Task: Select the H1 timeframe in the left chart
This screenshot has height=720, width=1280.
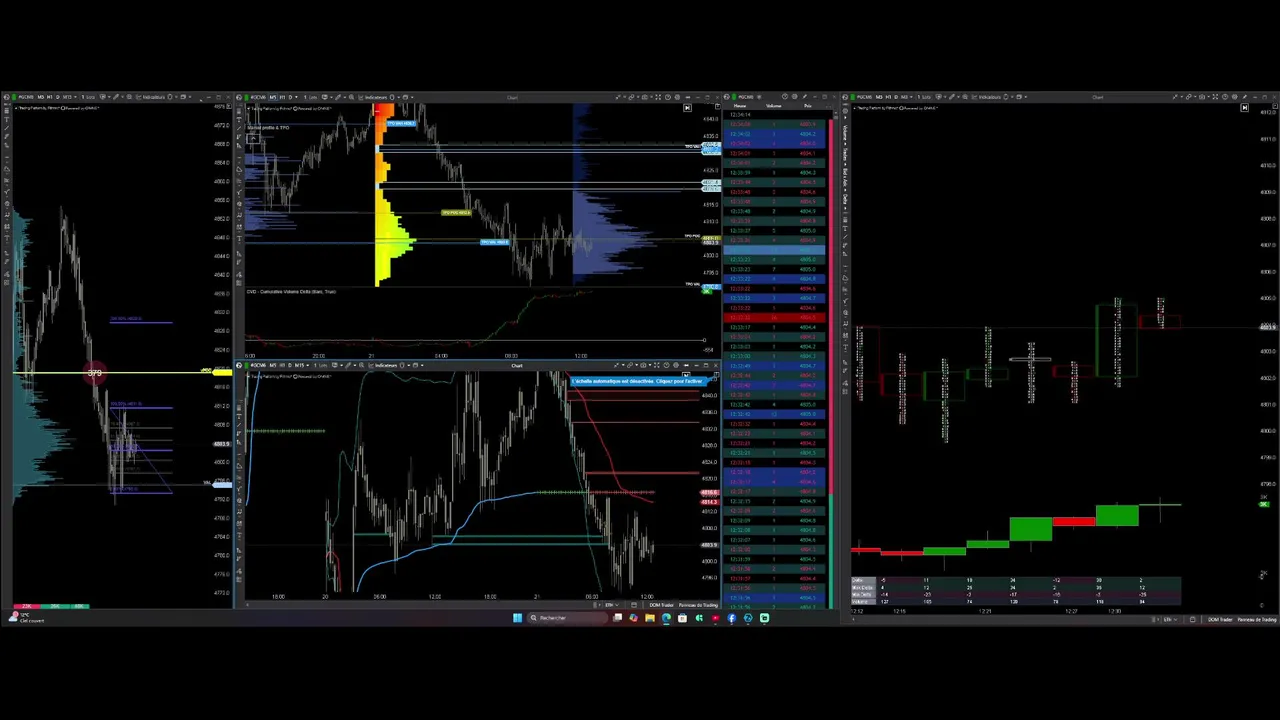Action: click(x=47, y=97)
